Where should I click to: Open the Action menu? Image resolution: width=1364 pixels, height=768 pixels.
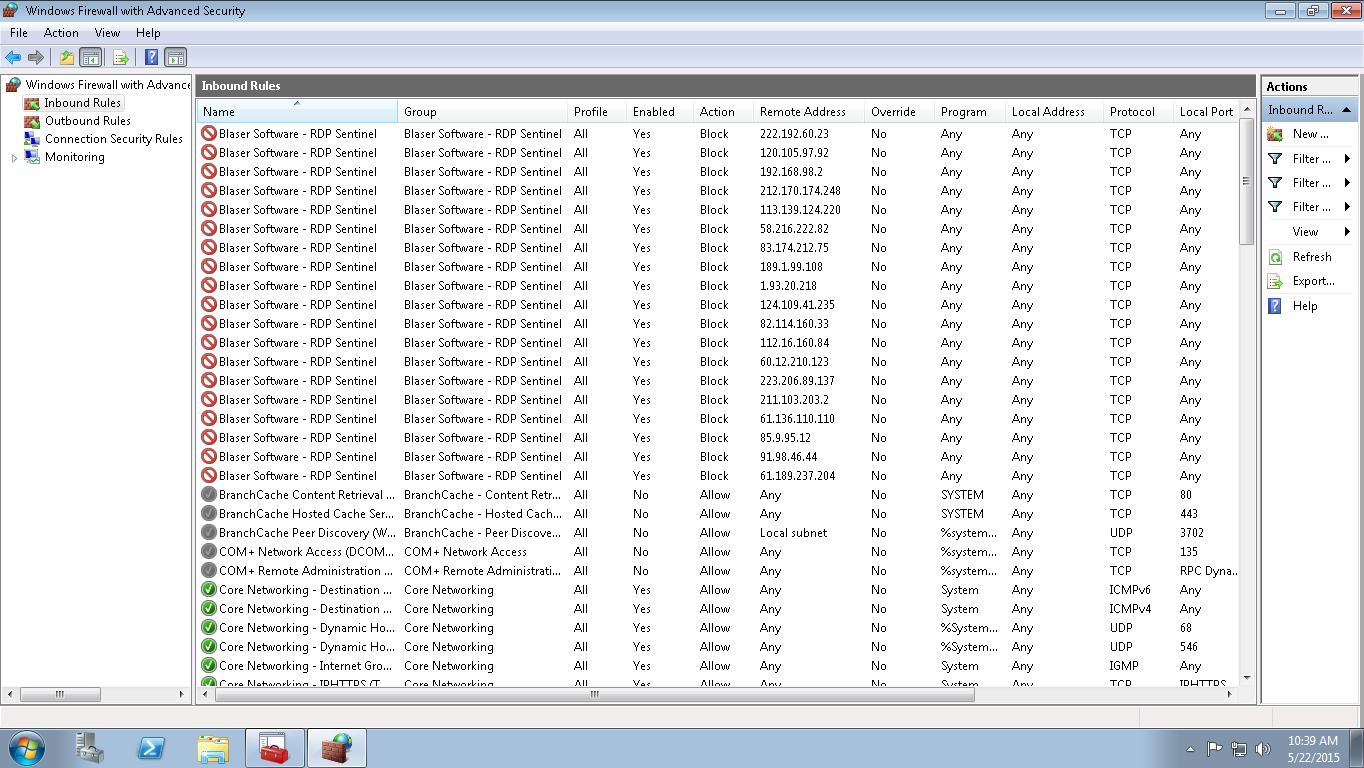click(x=61, y=33)
